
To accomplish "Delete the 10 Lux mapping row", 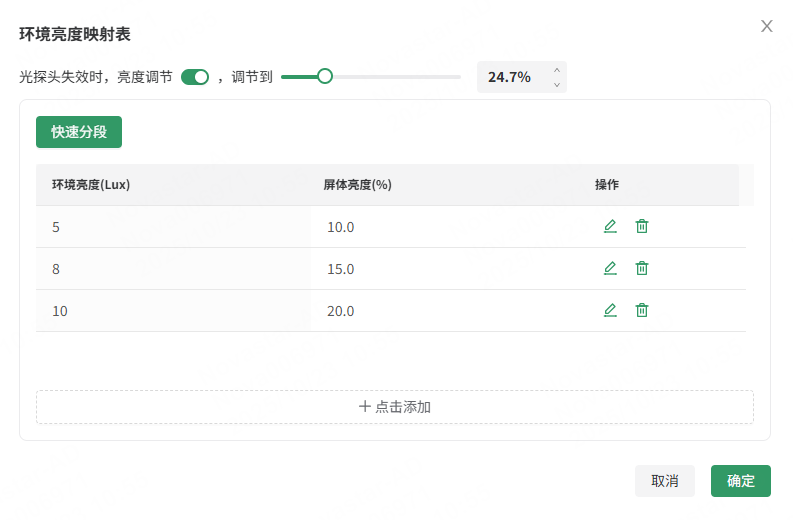I will pyautogui.click(x=642, y=310).
